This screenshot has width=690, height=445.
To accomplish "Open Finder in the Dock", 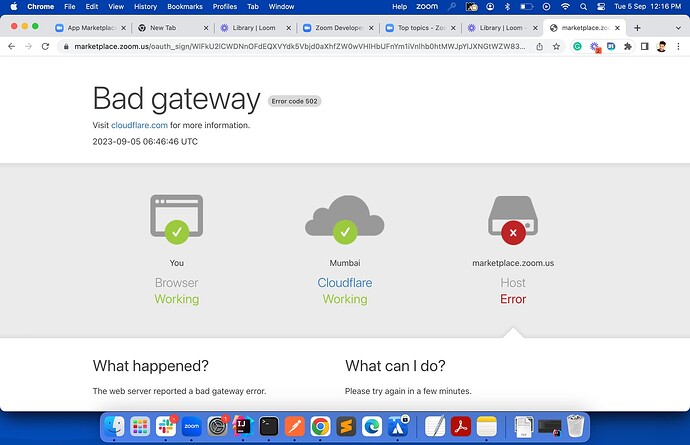I will (x=114, y=426).
